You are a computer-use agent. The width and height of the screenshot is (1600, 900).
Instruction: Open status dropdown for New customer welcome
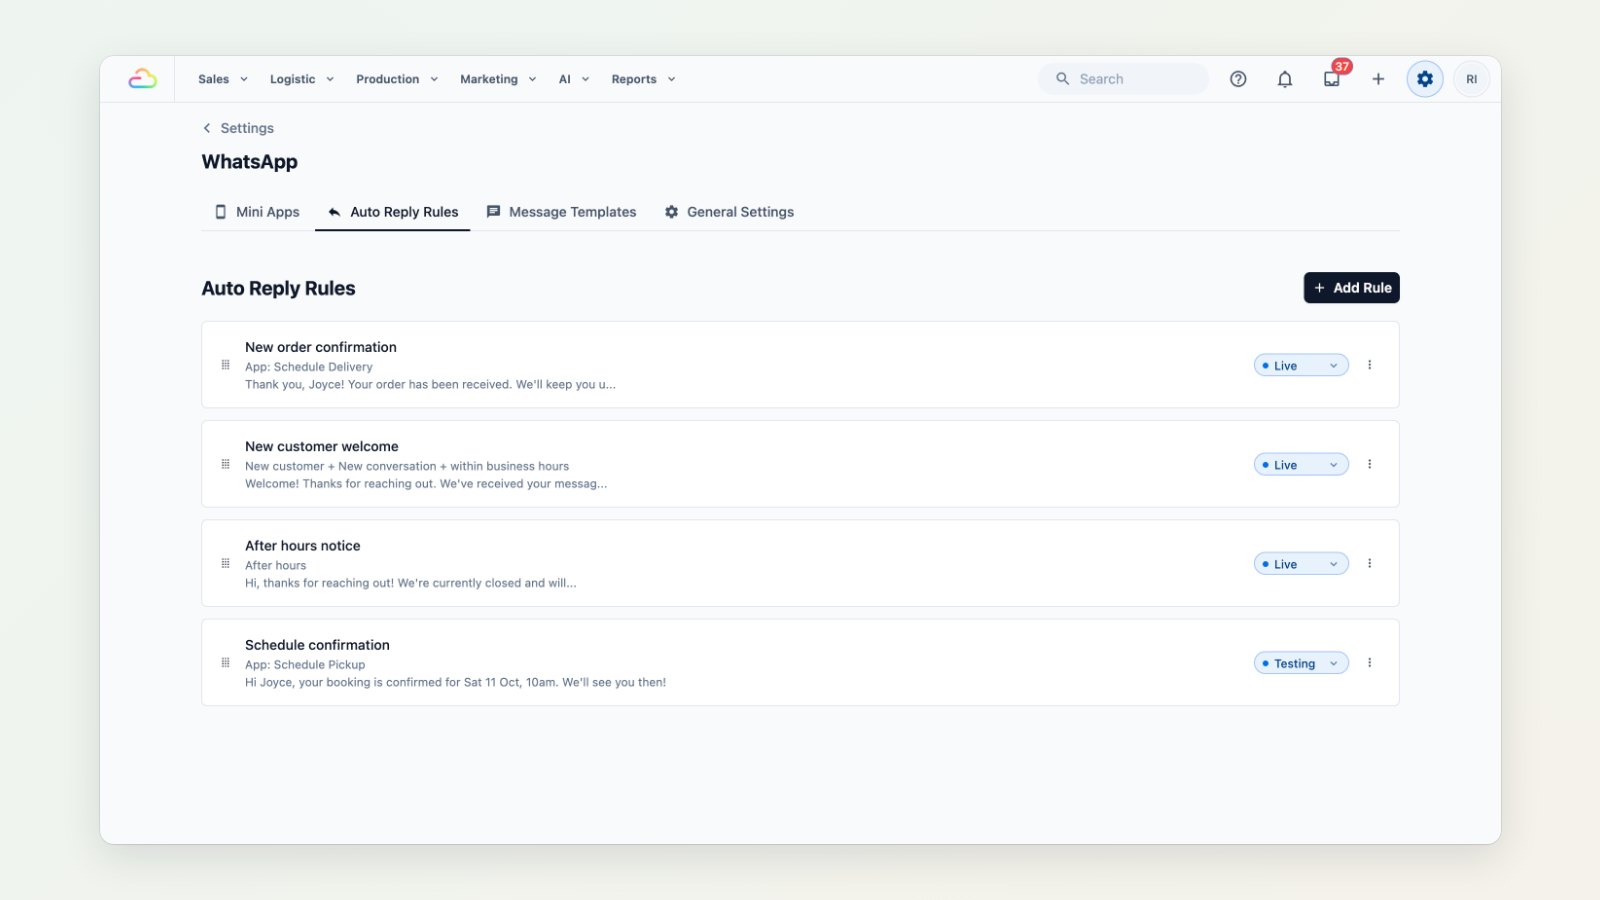(x=1301, y=464)
